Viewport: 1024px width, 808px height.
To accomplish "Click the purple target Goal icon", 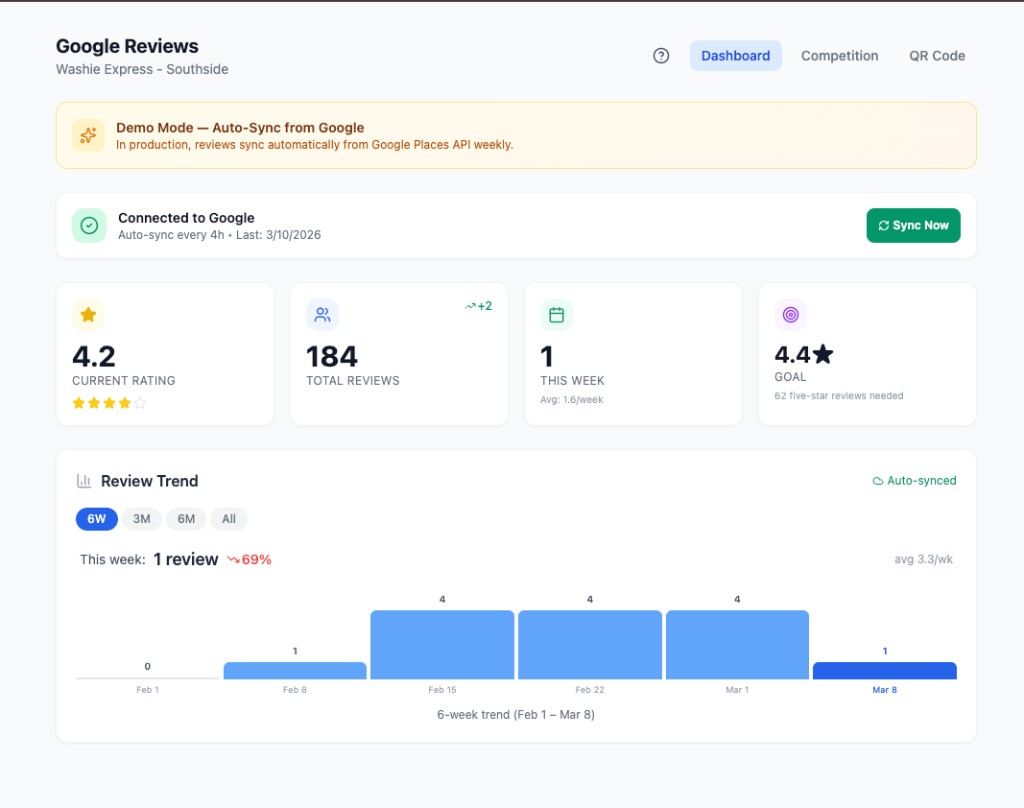I will [790, 315].
